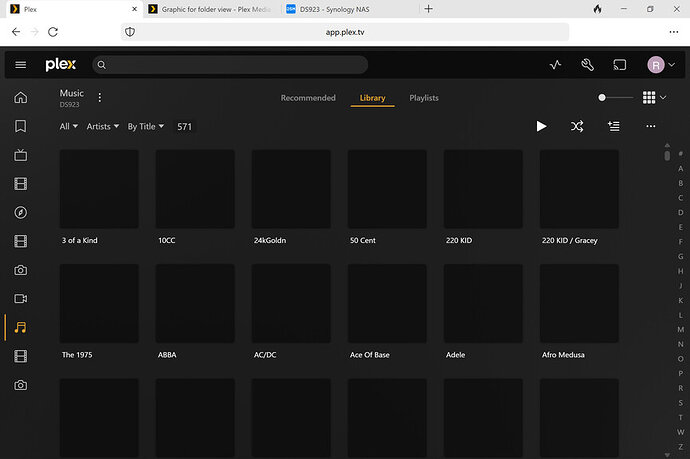Viewport: 690px width, 459px height.
Task: Open the grid view mode dropdown
Action: [x=654, y=97]
